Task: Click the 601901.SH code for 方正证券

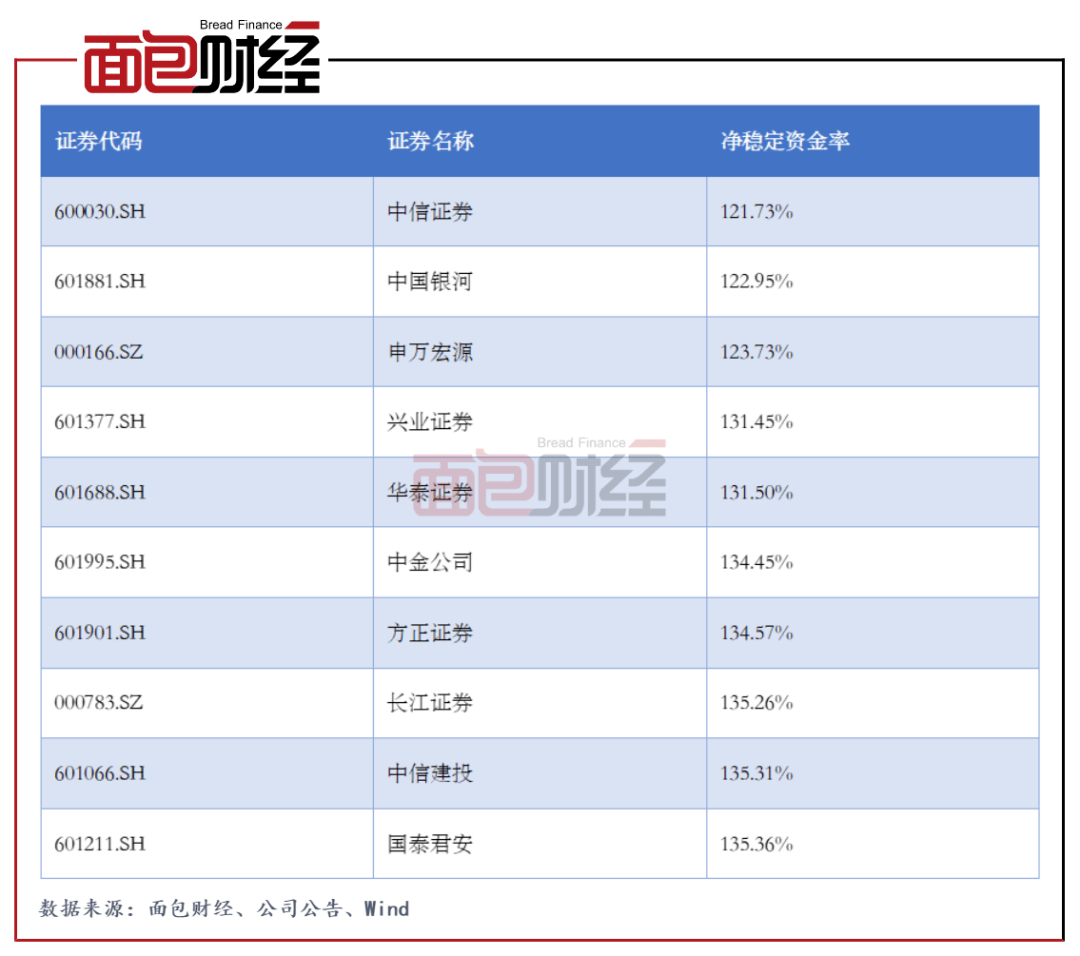Action: [x=101, y=633]
